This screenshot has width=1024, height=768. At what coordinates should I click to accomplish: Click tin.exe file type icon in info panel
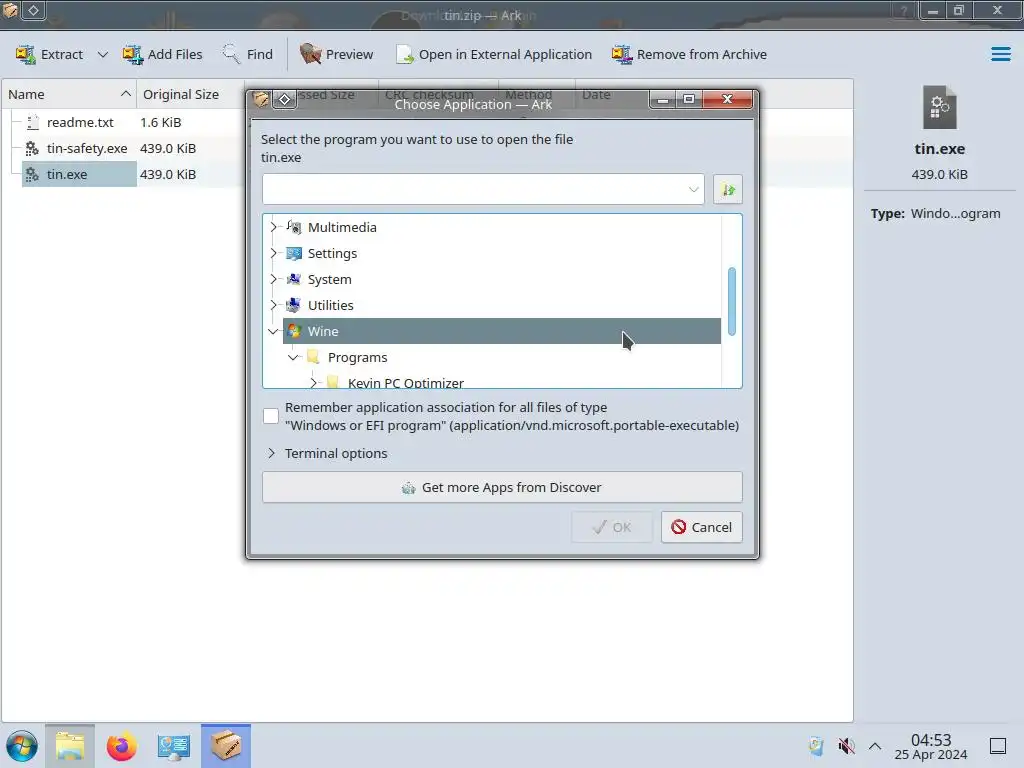click(939, 108)
